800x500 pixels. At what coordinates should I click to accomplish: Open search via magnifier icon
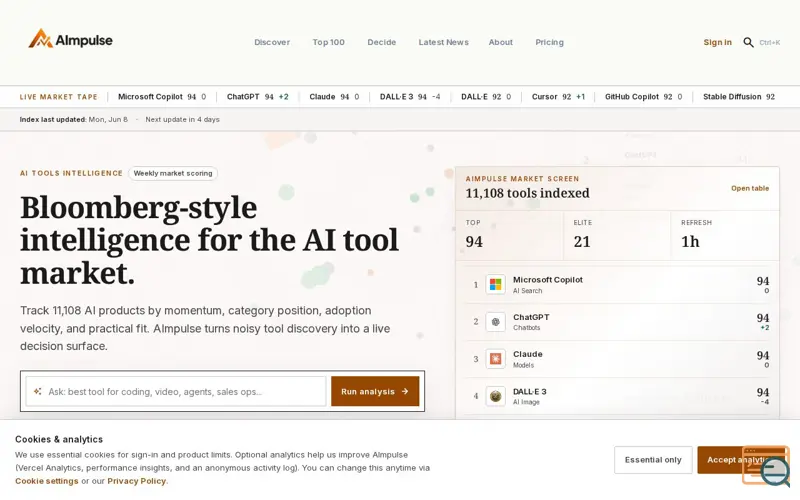coord(748,42)
